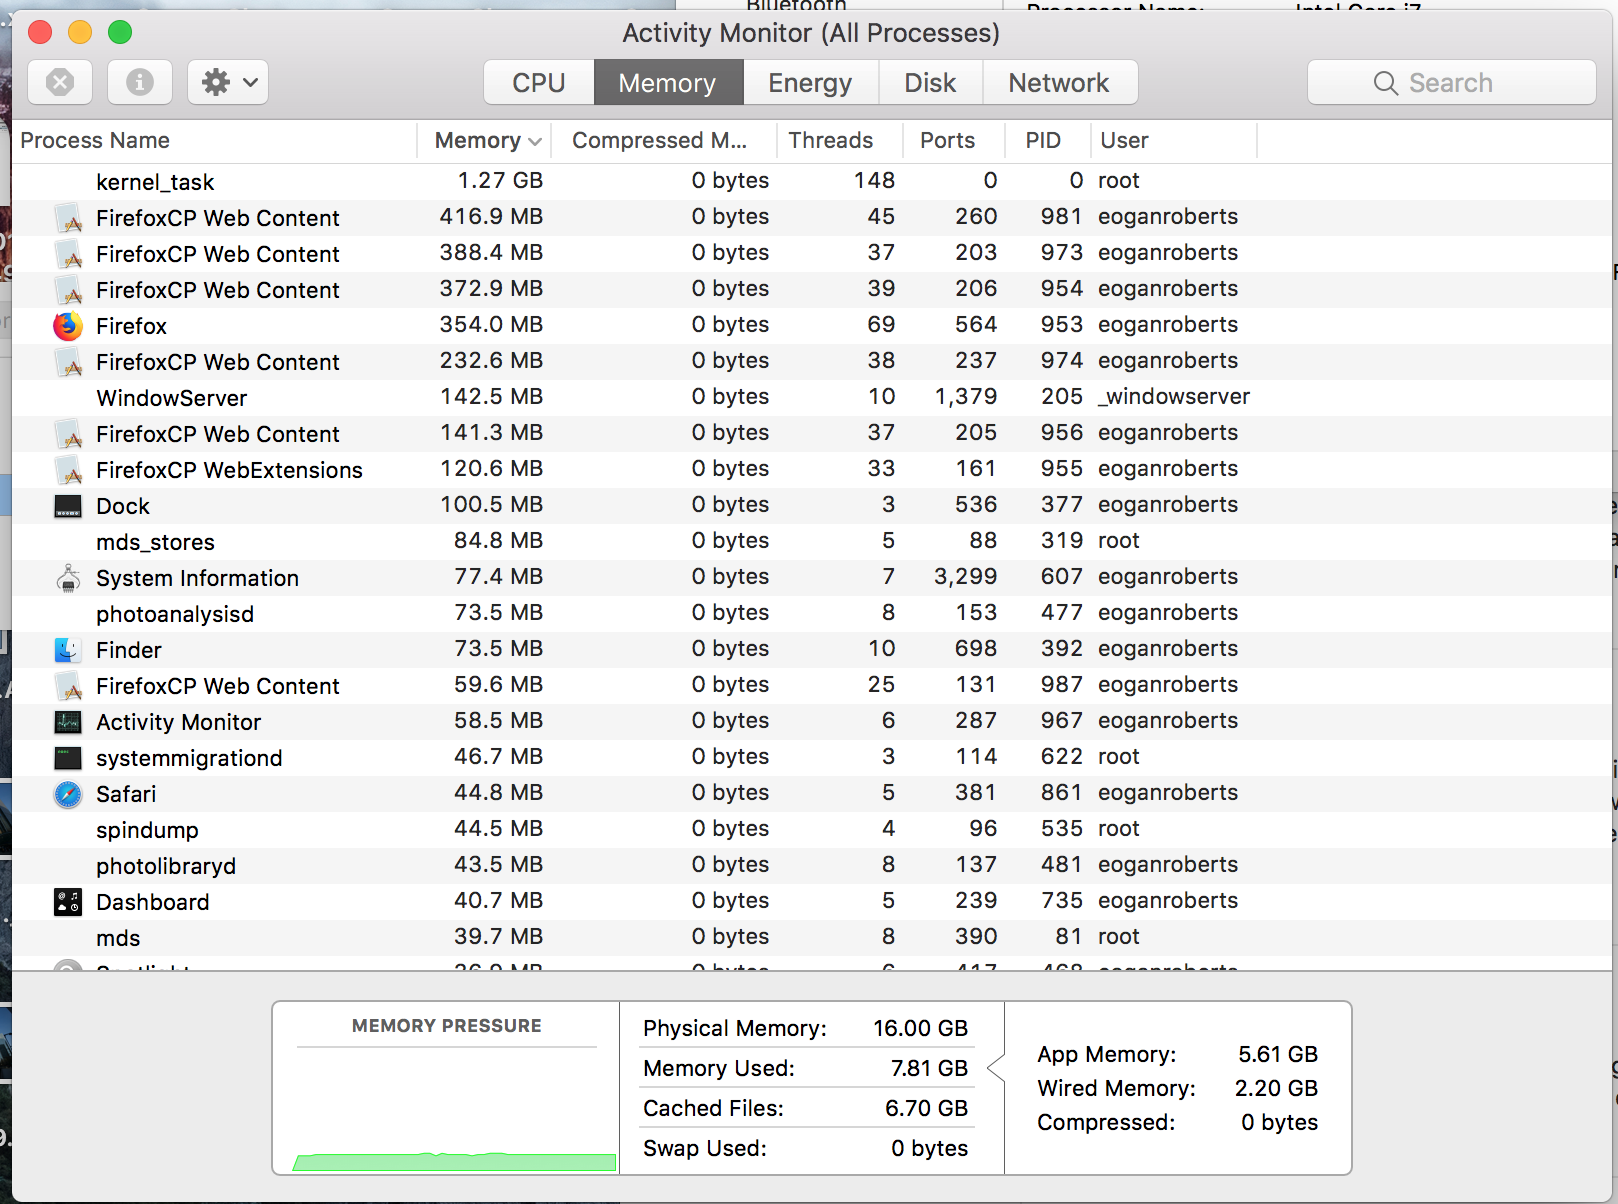The width and height of the screenshot is (1618, 1204).
Task: Click the Dashboard process icon
Action: click(x=68, y=902)
